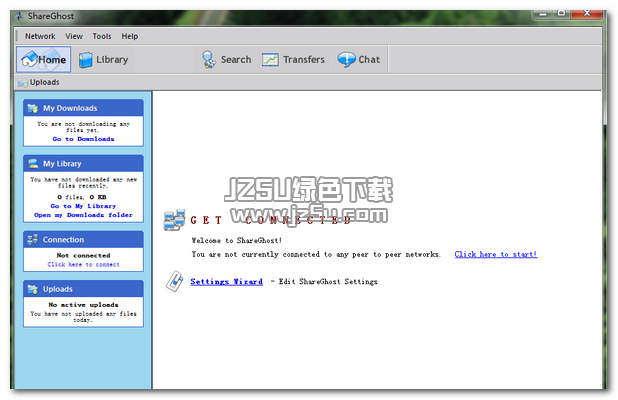Click the Chat speech bubble icon
This screenshot has width=618, height=400.
346,60
